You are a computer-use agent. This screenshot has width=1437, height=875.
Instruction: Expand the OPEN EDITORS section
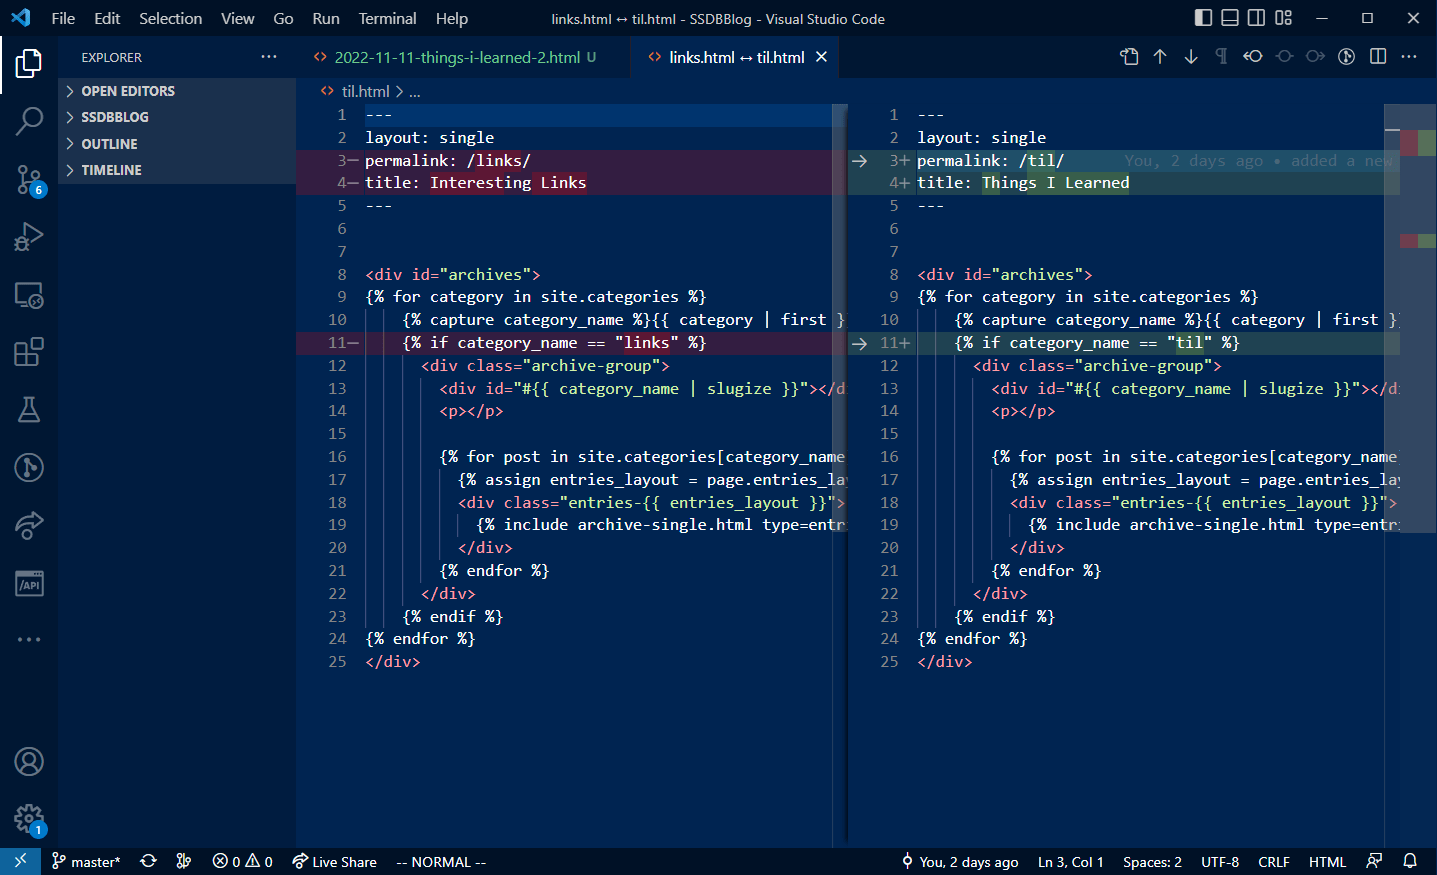(177, 91)
